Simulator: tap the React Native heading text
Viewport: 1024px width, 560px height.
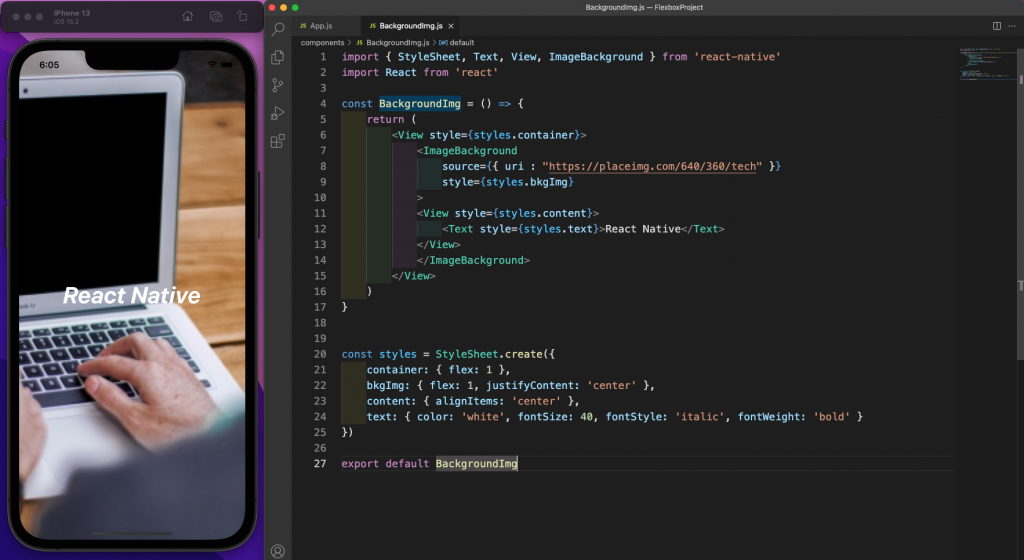click(132, 296)
